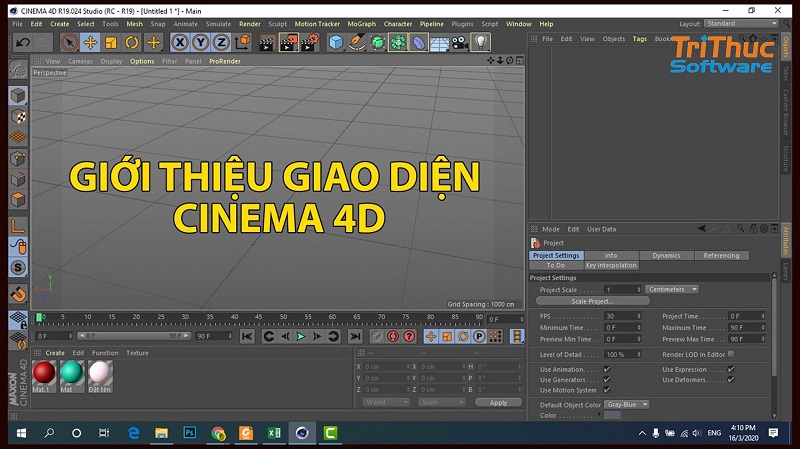Click the Cube primitive object icon
800x449 pixels.
(336, 42)
